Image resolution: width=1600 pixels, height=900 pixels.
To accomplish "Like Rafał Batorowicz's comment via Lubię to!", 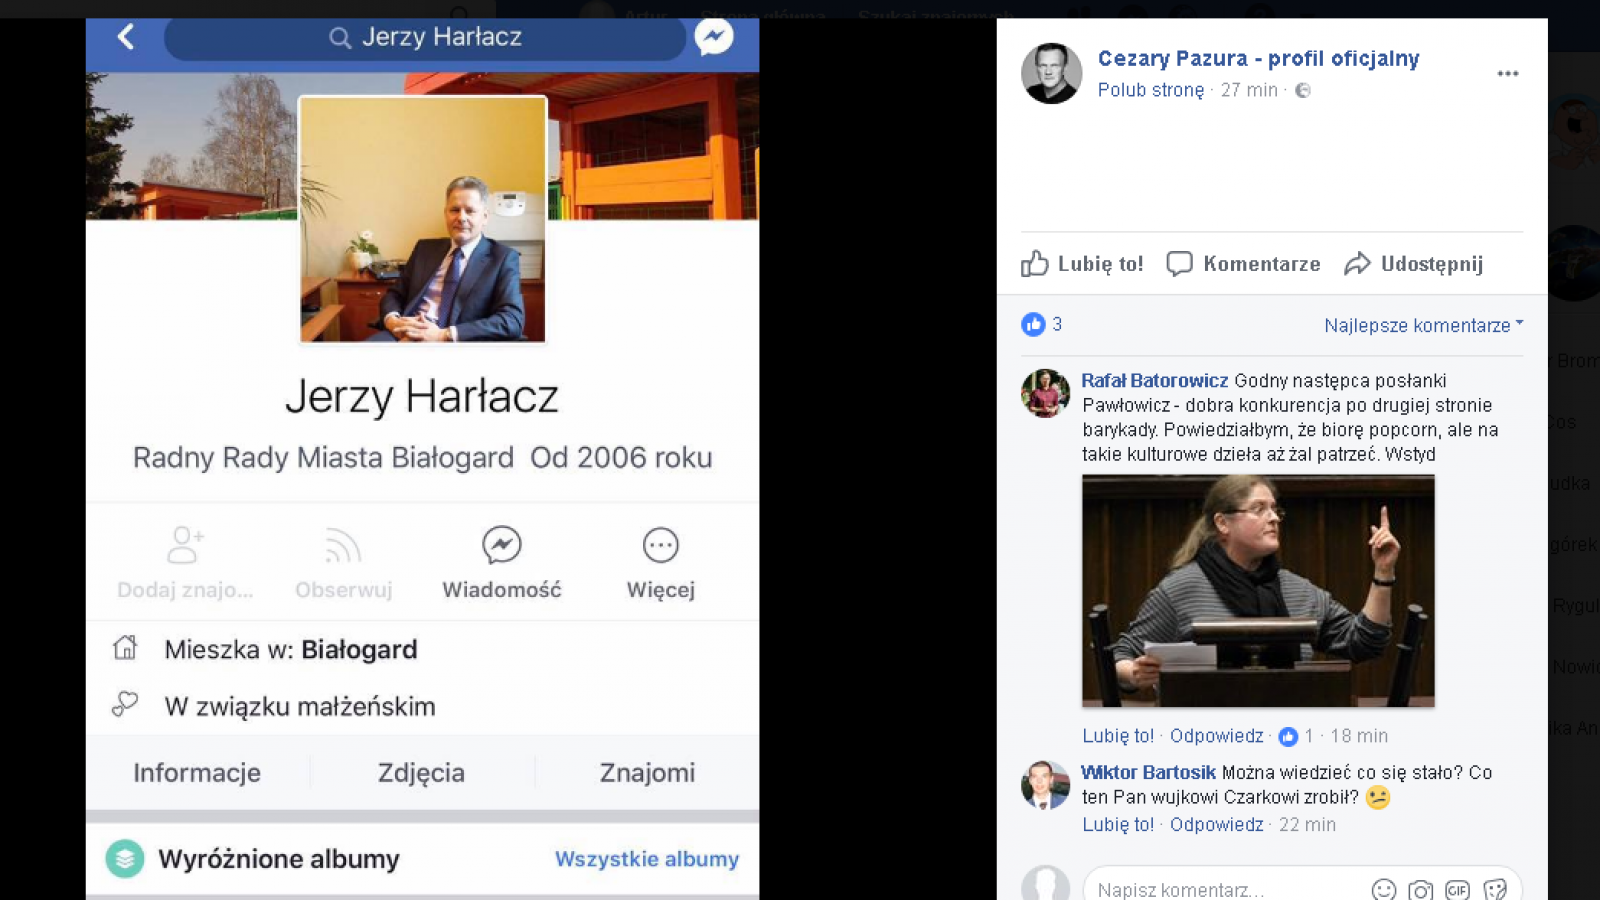I will tap(1118, 736).
